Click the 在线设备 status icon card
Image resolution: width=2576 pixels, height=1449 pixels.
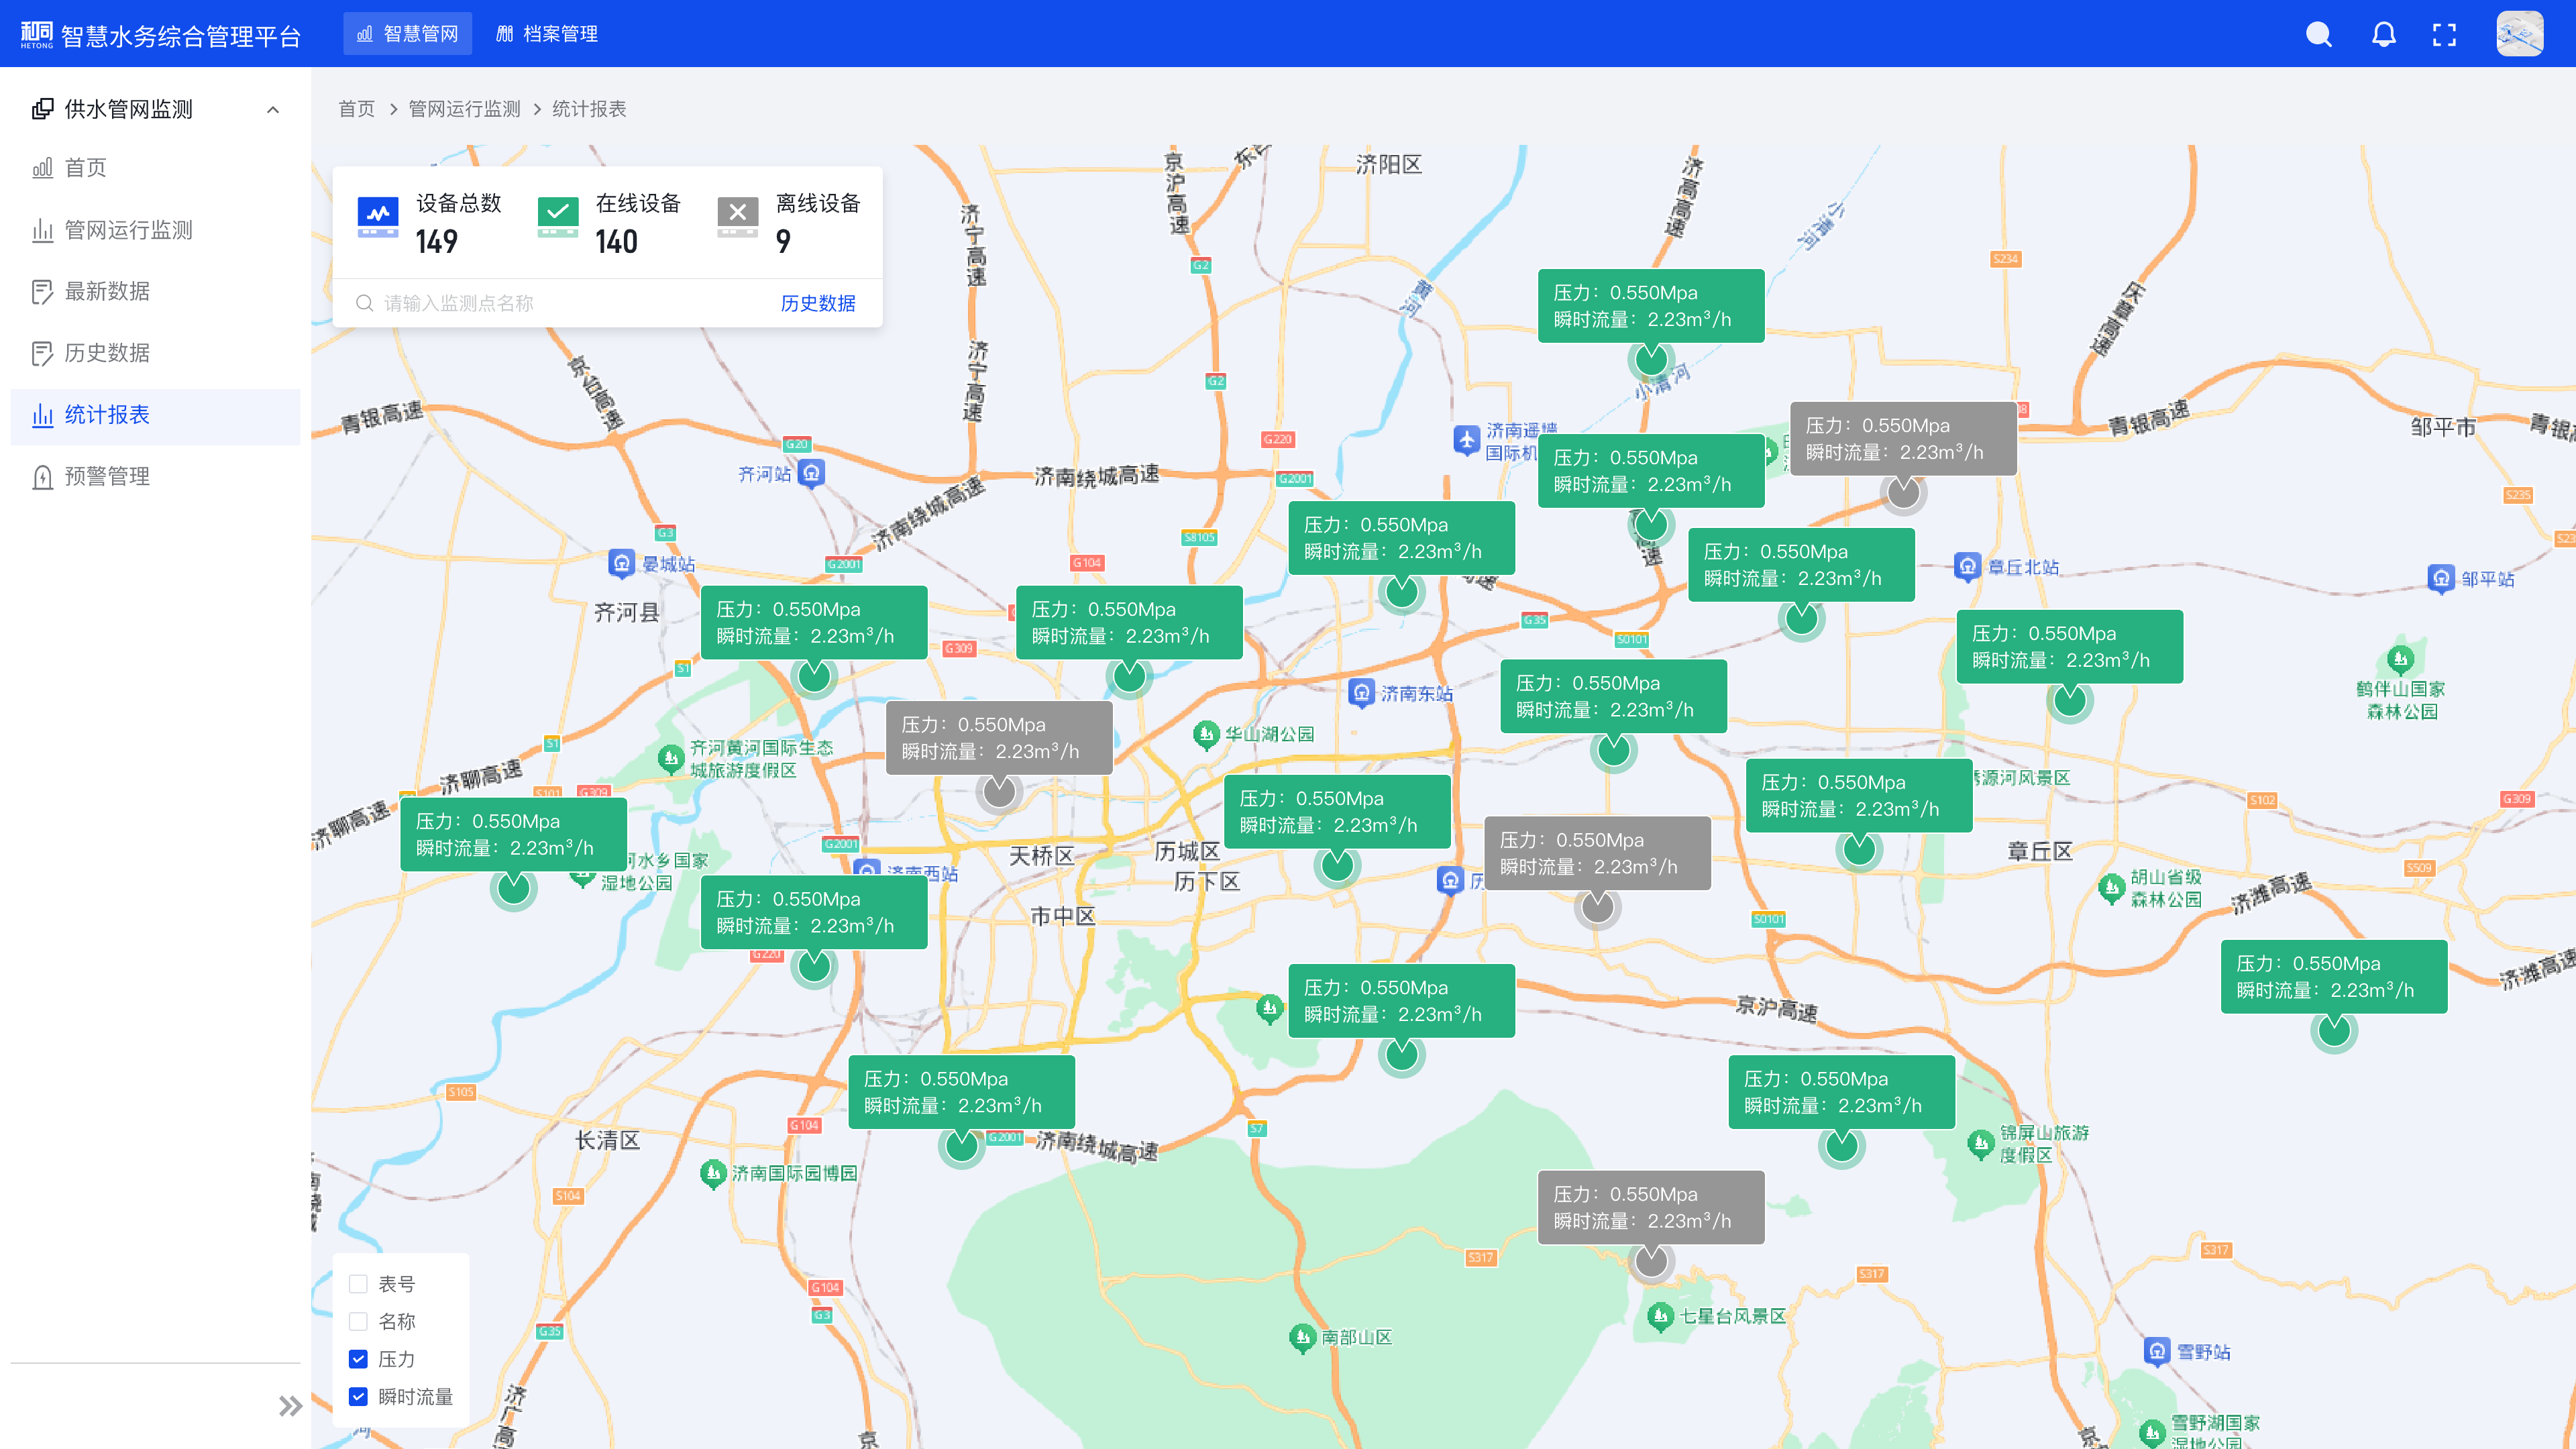(559, 214)
